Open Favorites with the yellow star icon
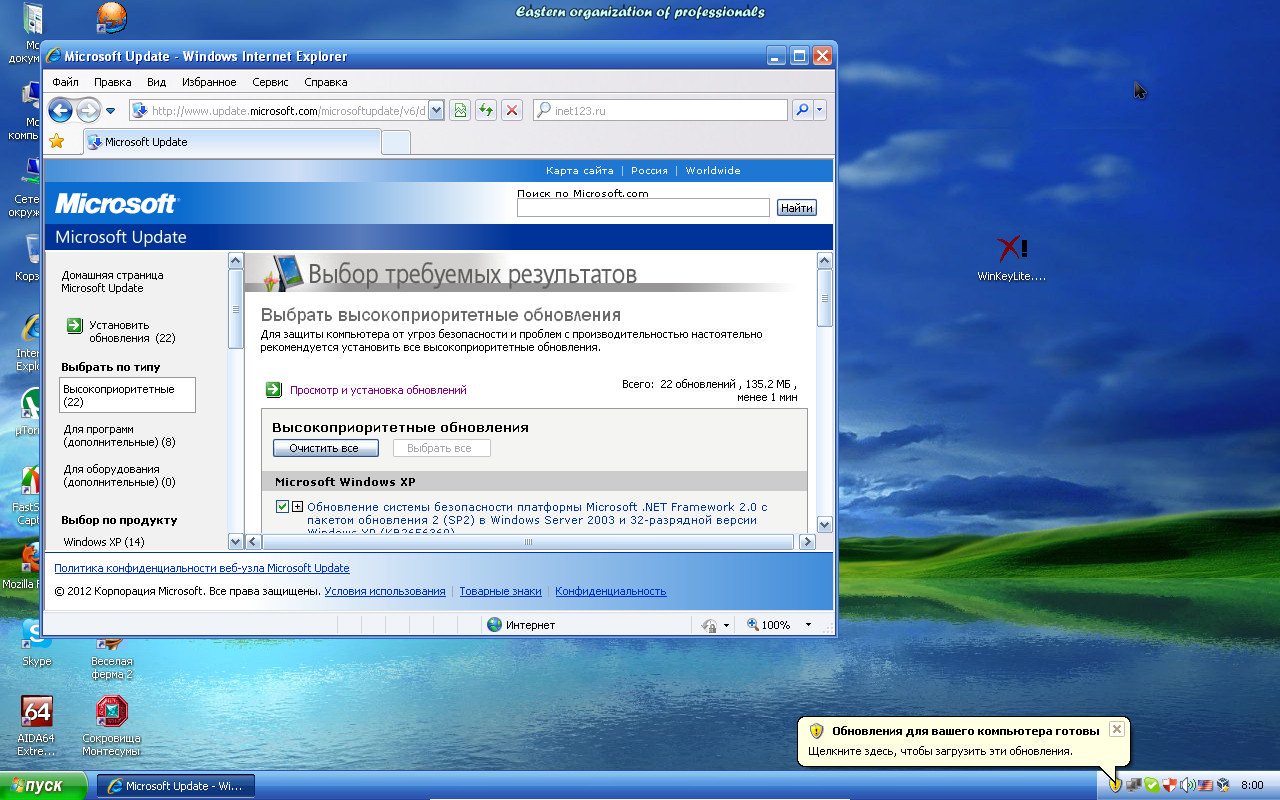1280x800 pixels. [57, 142]
